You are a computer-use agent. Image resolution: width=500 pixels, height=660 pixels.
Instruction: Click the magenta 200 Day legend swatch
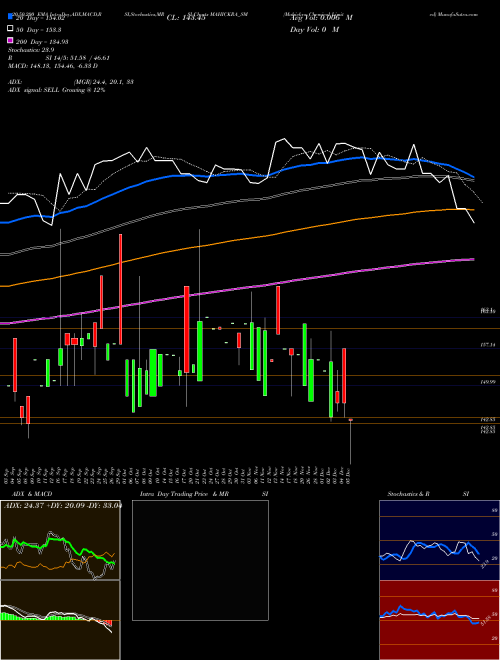tap(10, 40)
